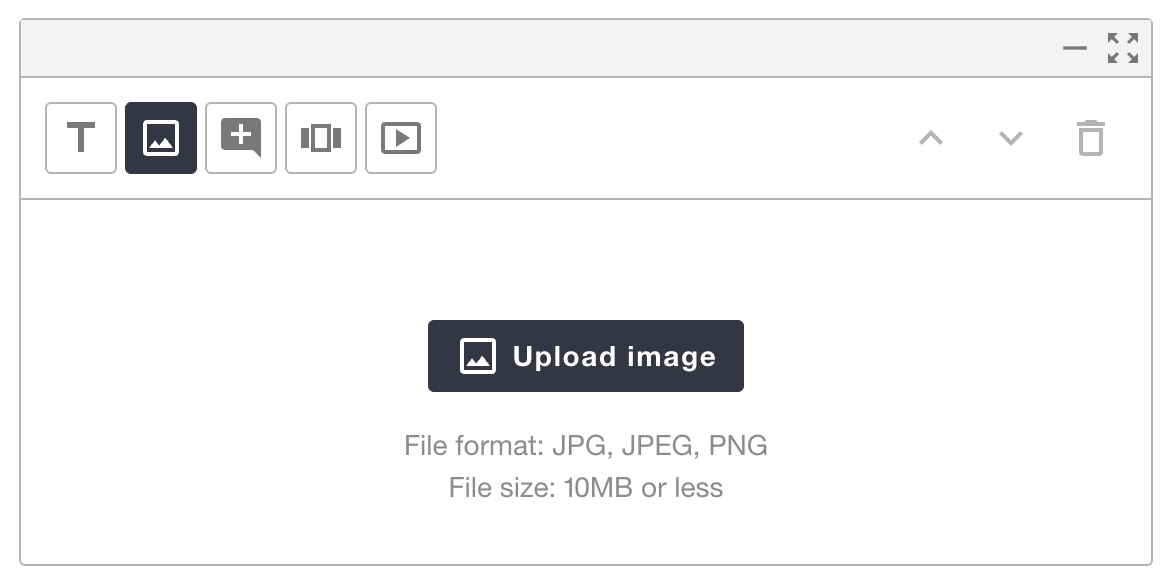Screen dimensions: 1172x582
Task: Select the Image block type icon
Action: (x=161, y=138)
